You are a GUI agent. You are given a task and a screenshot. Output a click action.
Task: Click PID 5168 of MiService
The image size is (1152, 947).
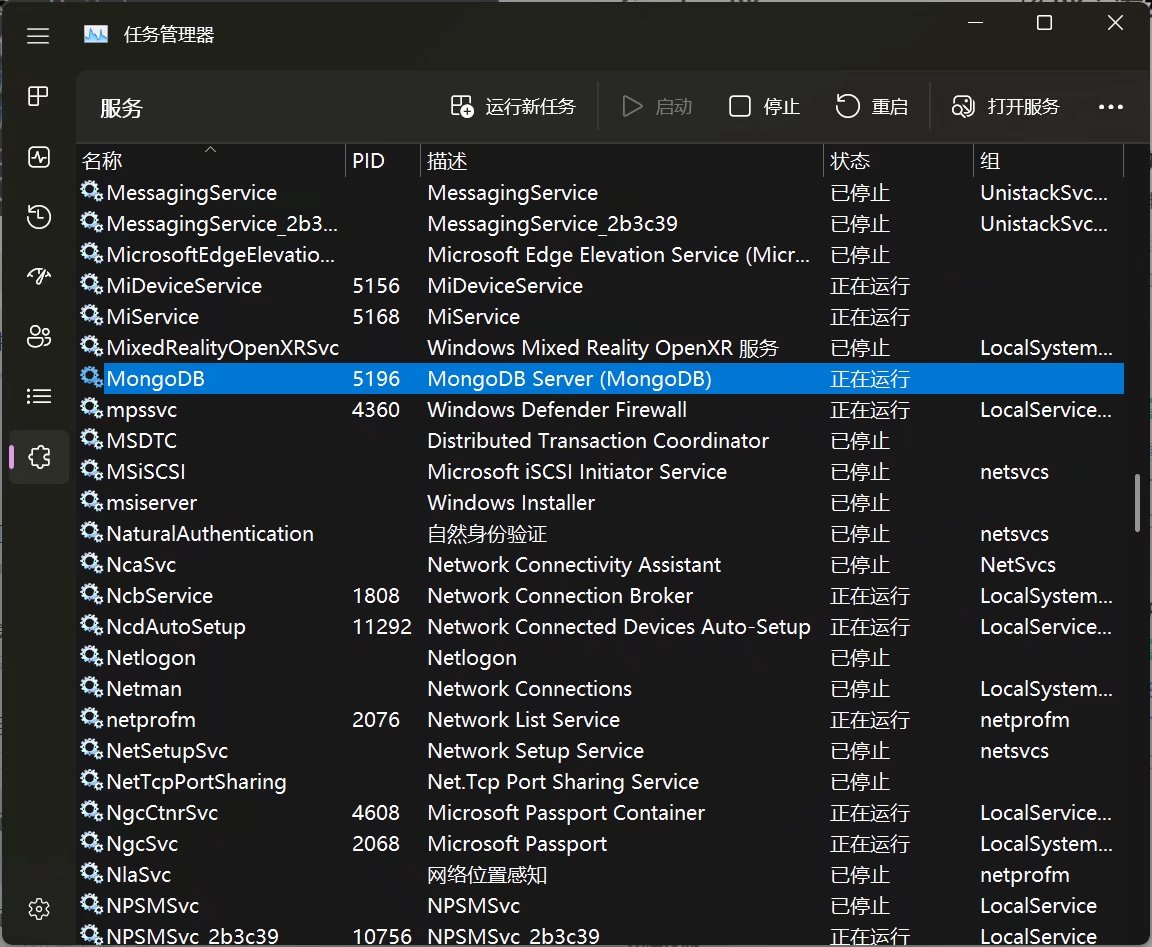(x=375, y=317)
